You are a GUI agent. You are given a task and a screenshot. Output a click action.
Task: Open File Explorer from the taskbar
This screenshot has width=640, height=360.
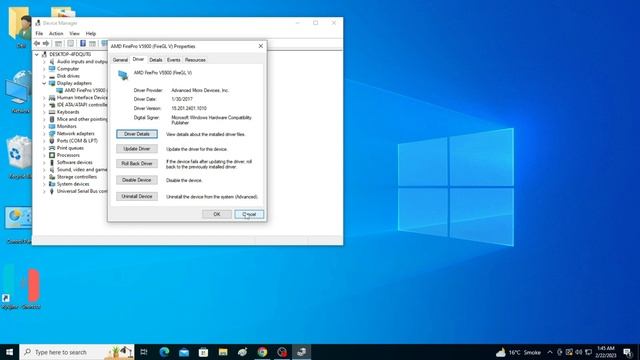tap(223, 352)
